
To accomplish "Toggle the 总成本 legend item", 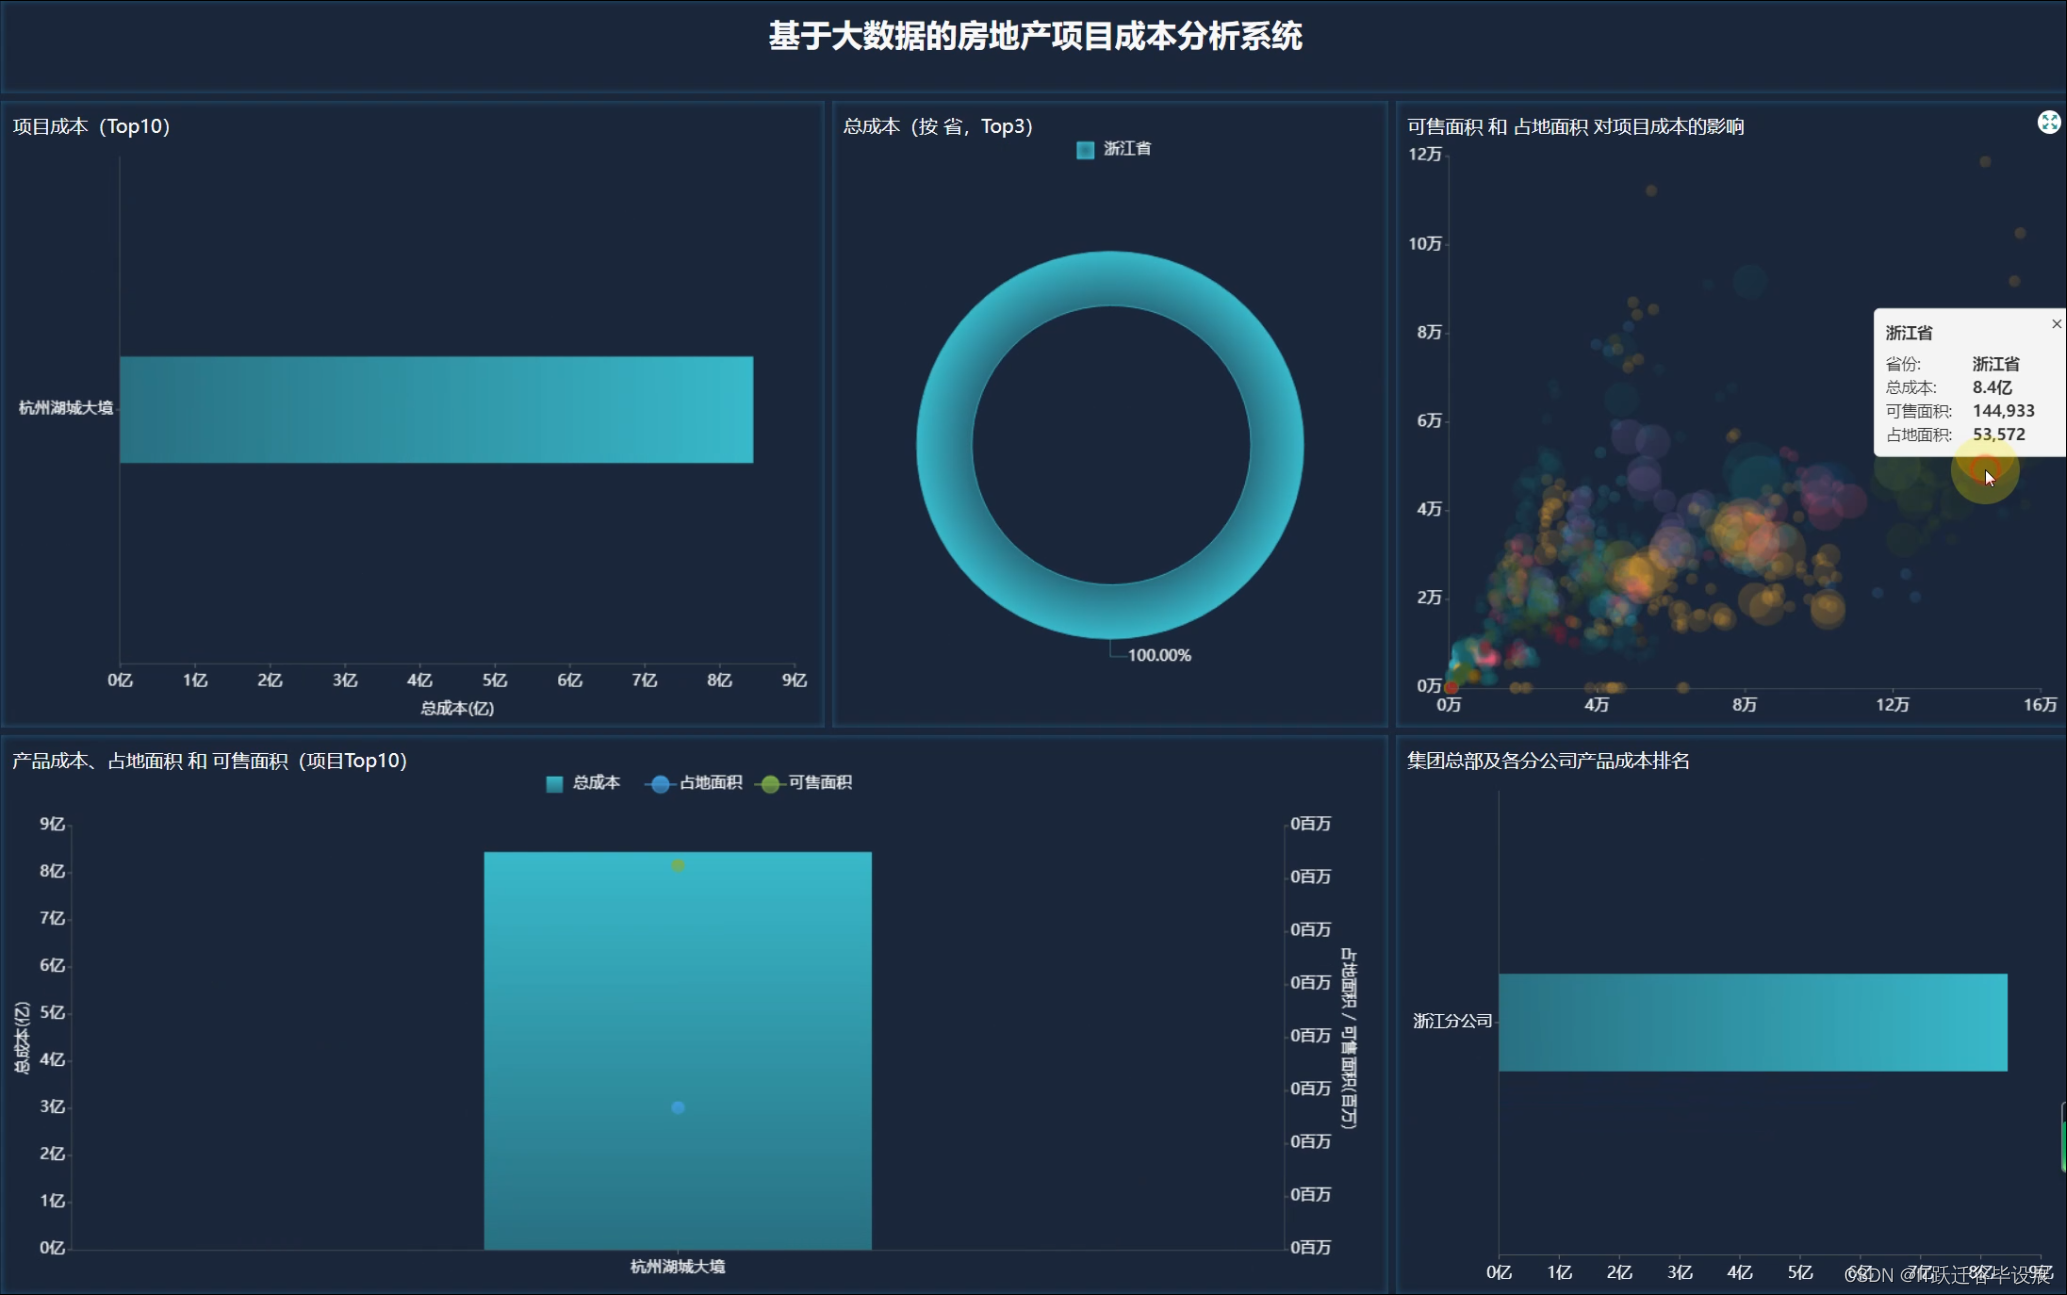I will (x=583, y=783).
